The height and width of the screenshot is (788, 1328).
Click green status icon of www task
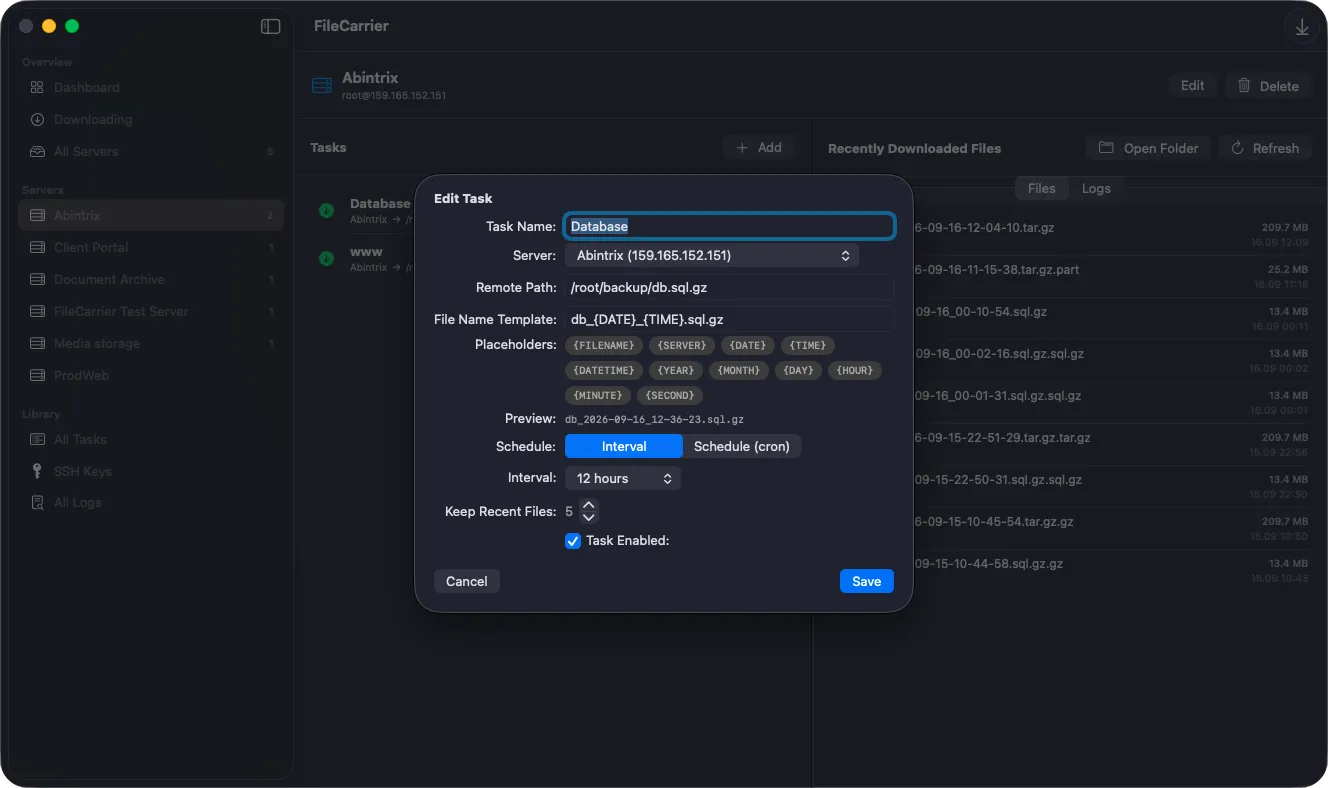coord(326,258)
